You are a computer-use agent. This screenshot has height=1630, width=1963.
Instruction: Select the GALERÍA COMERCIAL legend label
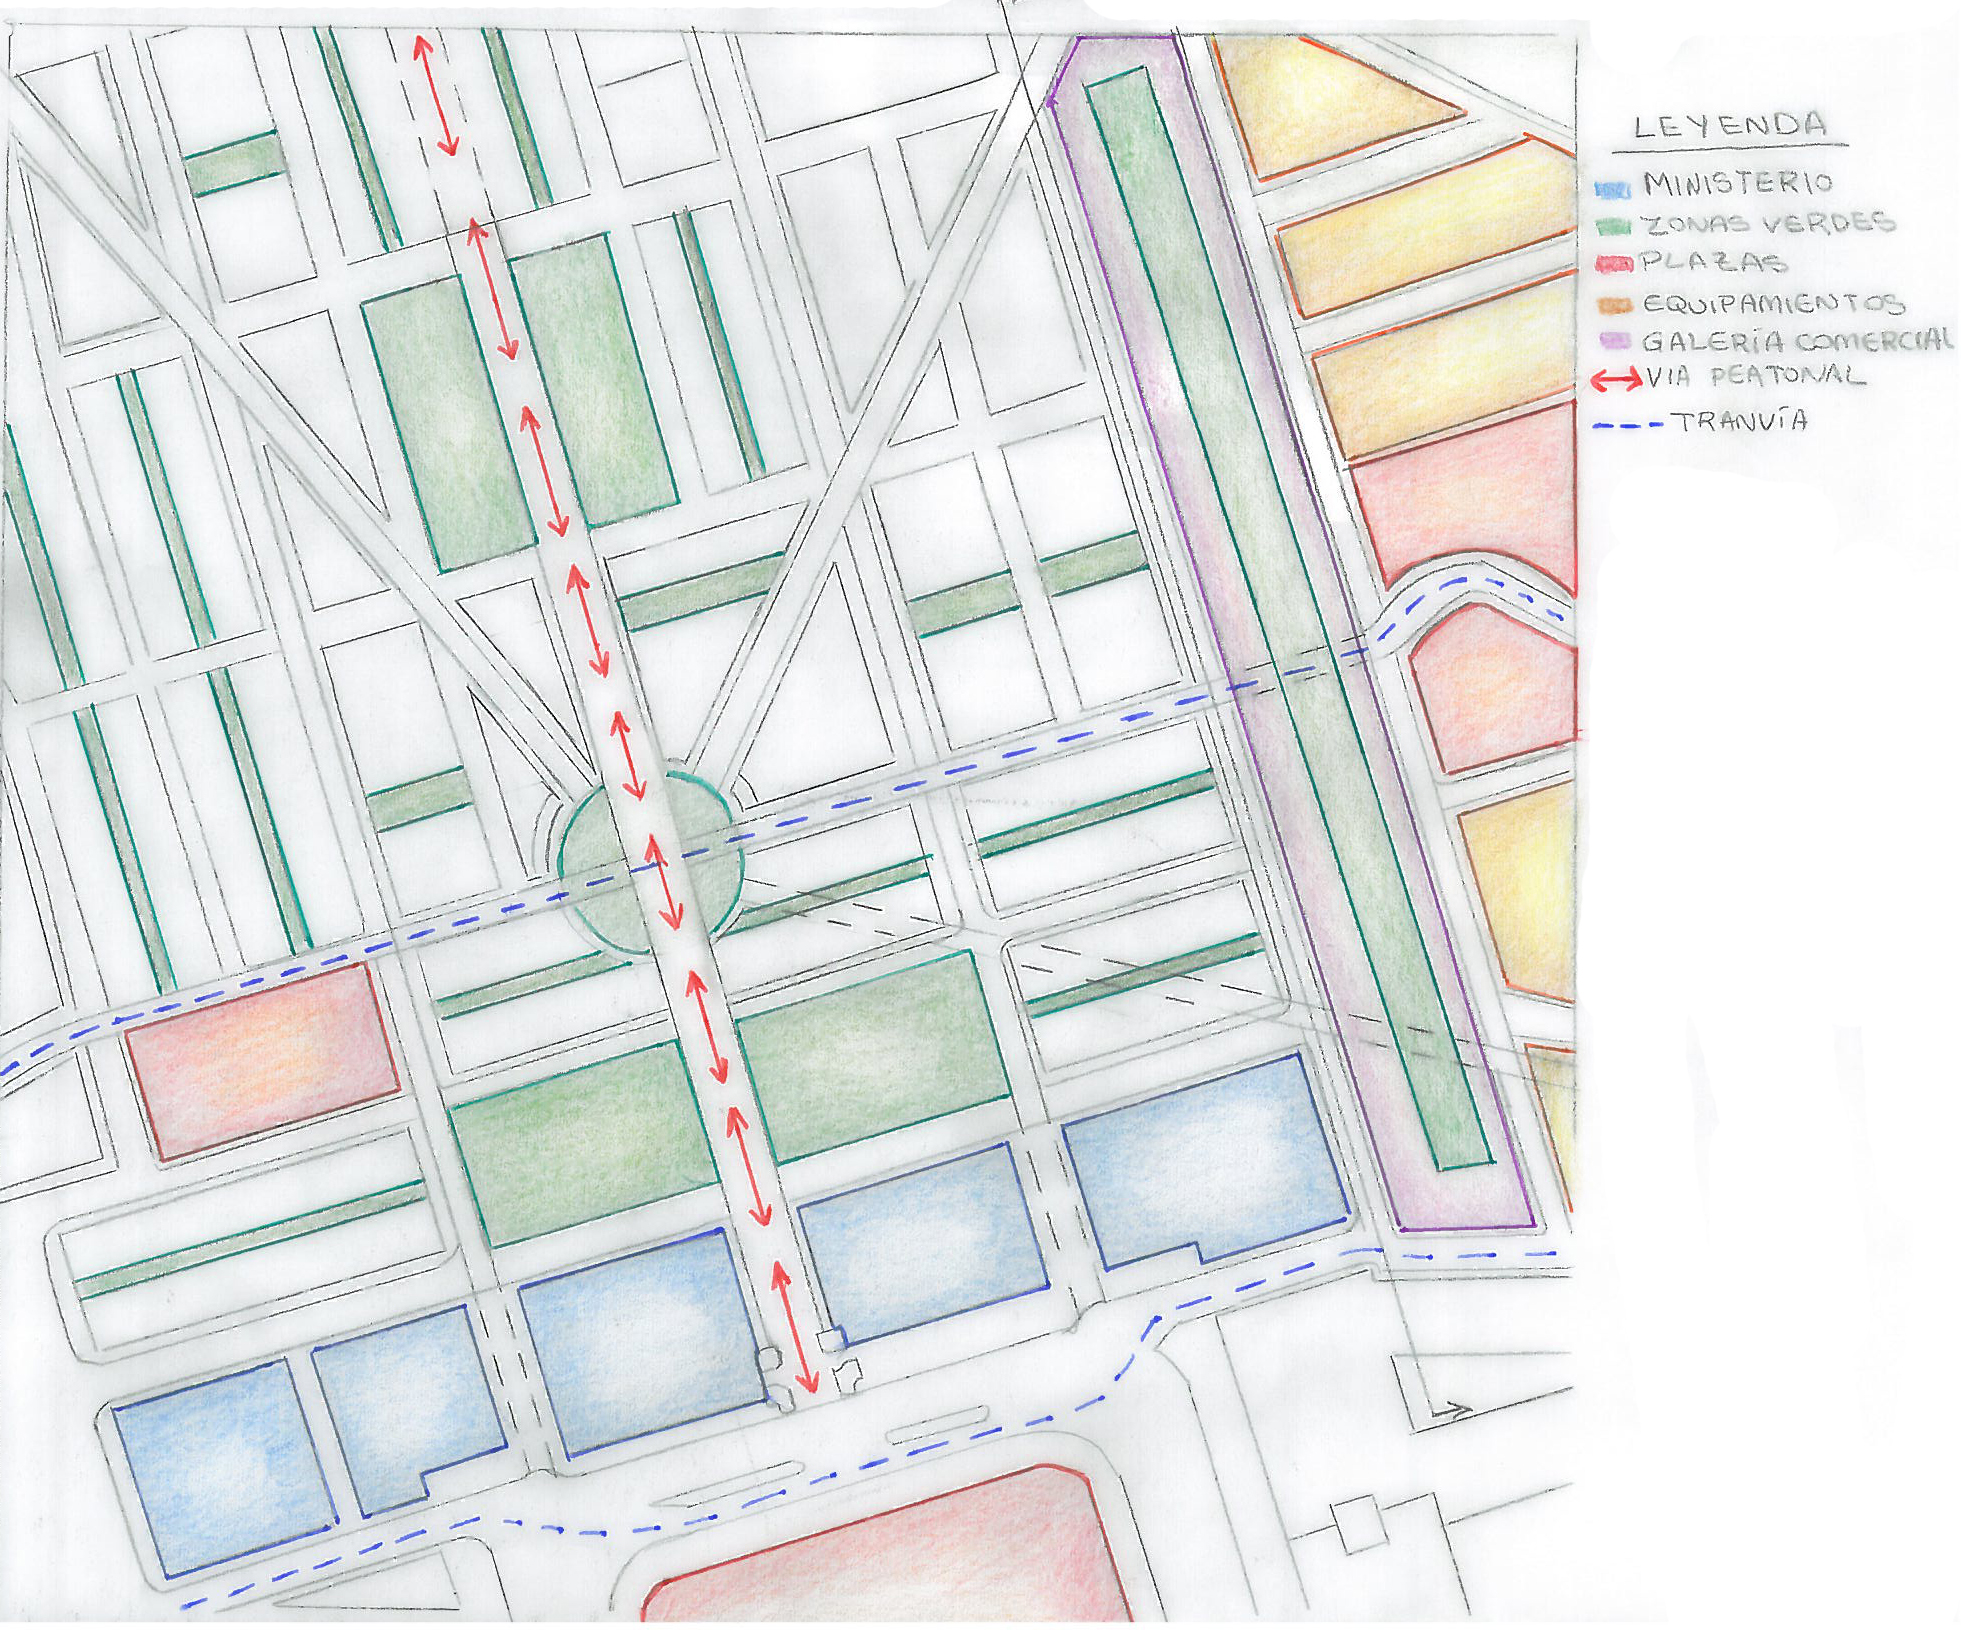[1797, 340]
